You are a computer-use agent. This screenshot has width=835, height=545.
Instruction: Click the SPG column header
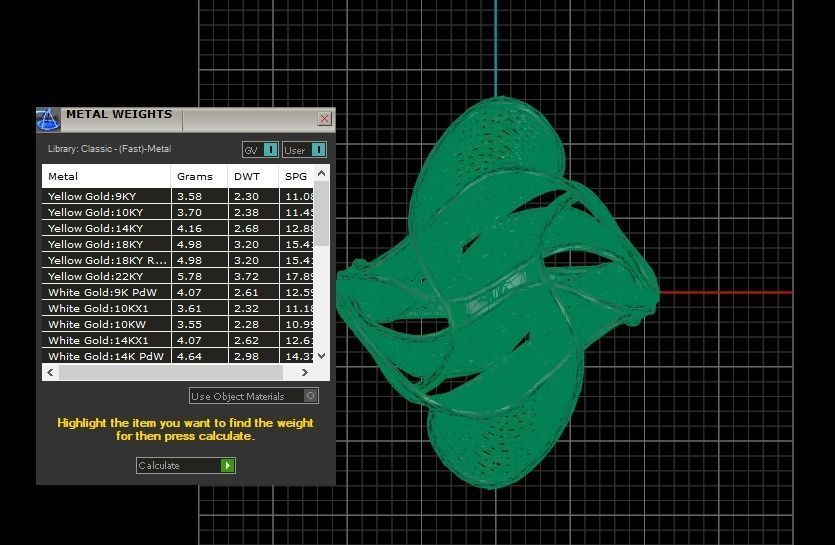tap(297, 176)
